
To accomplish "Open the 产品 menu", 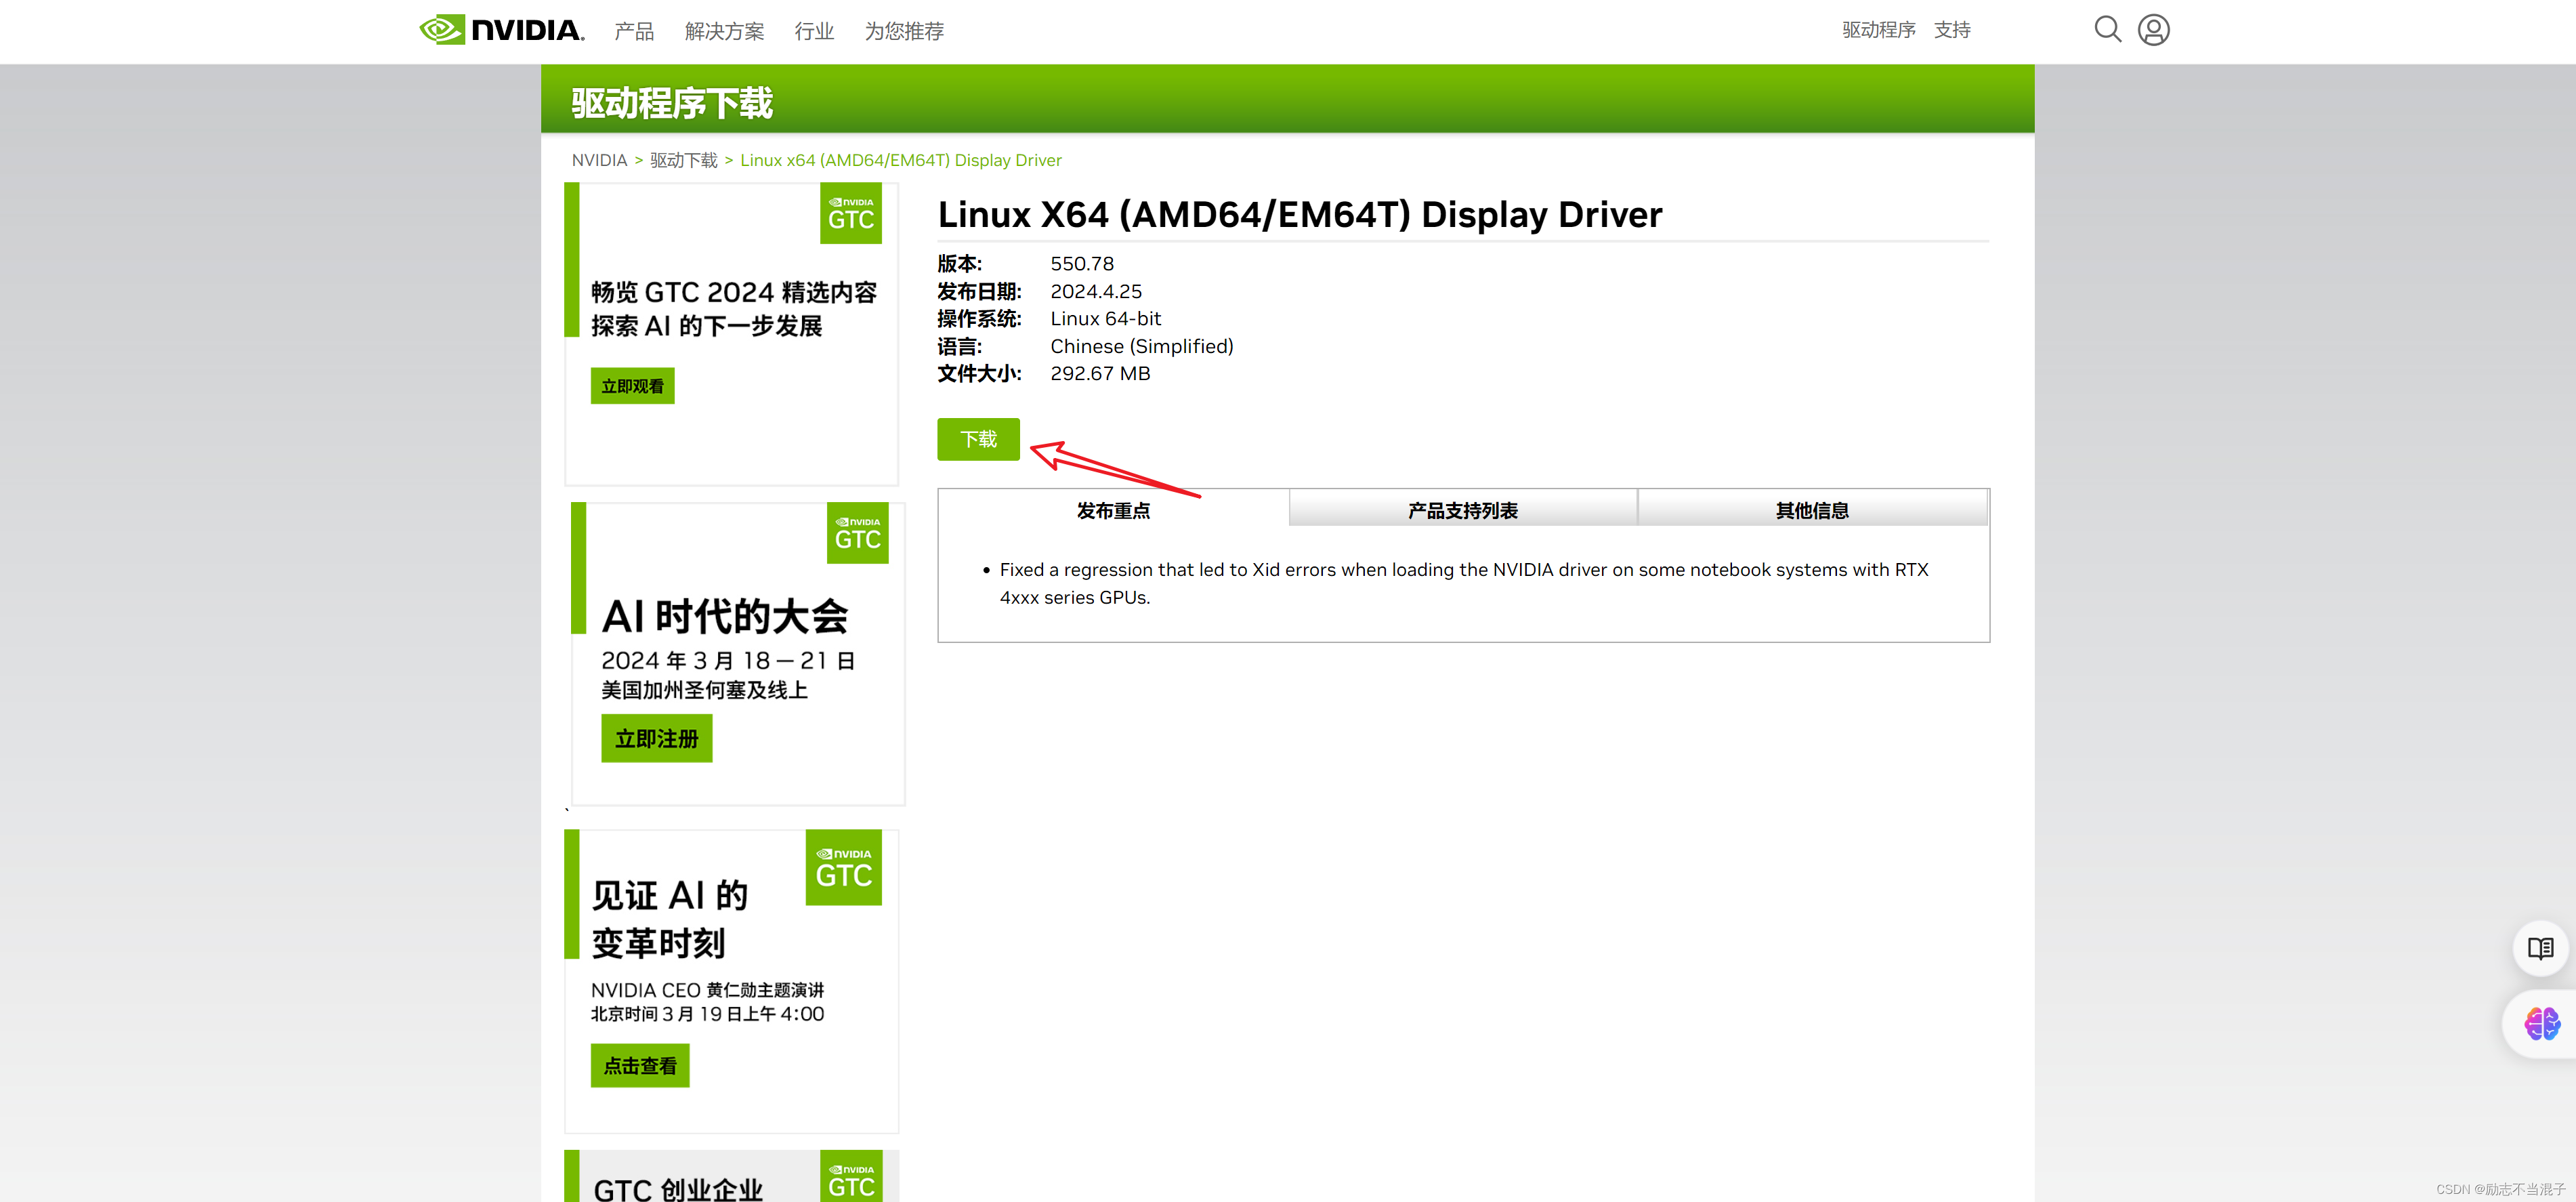I will 634,31.
